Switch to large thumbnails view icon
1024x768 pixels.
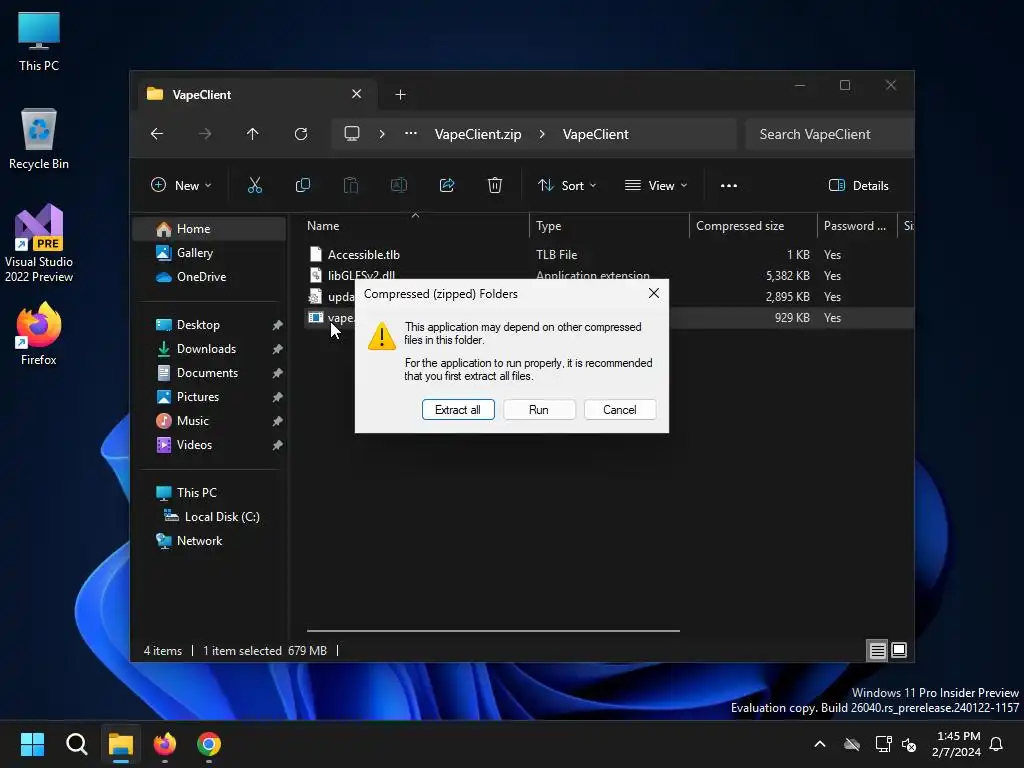click(x=899, y=650)
